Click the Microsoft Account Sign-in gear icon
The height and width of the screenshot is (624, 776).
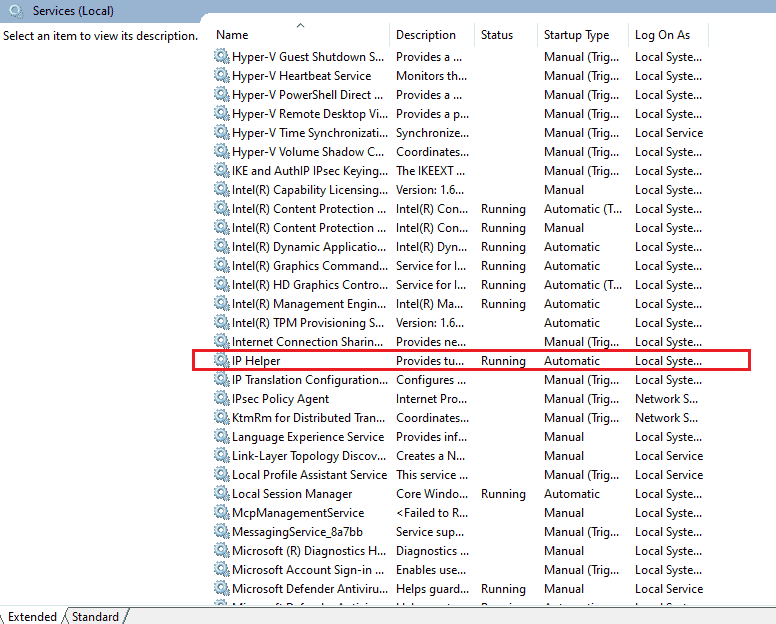click(x=221, y=569)
